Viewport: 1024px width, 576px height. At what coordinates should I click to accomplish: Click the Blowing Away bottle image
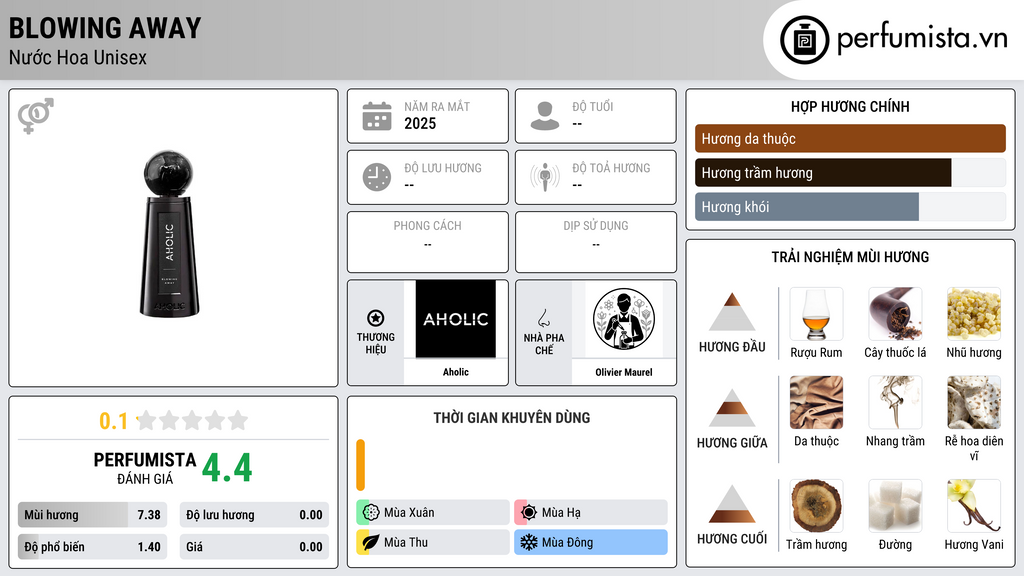click(x=169, y=234)
